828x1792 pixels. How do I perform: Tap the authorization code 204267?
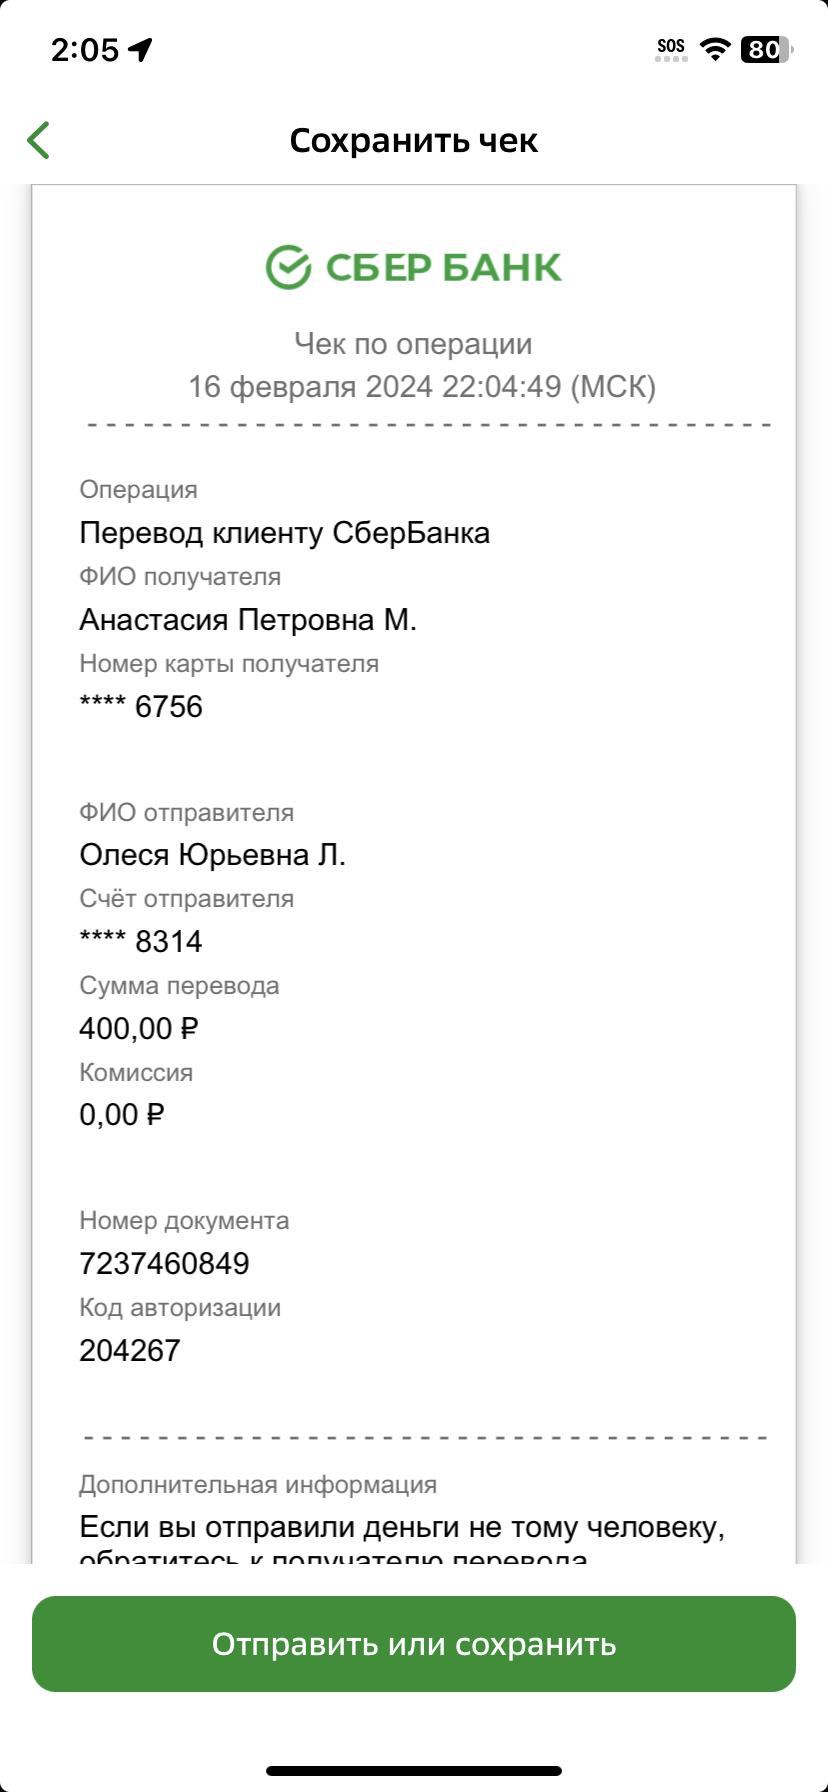click(x=130, y=1350)
